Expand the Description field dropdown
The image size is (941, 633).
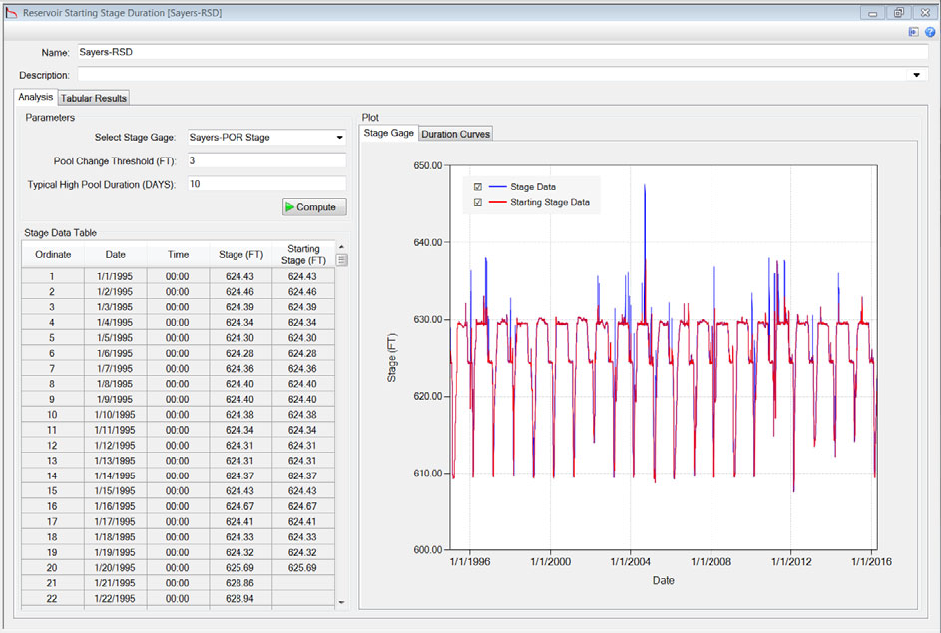[917, 75]
